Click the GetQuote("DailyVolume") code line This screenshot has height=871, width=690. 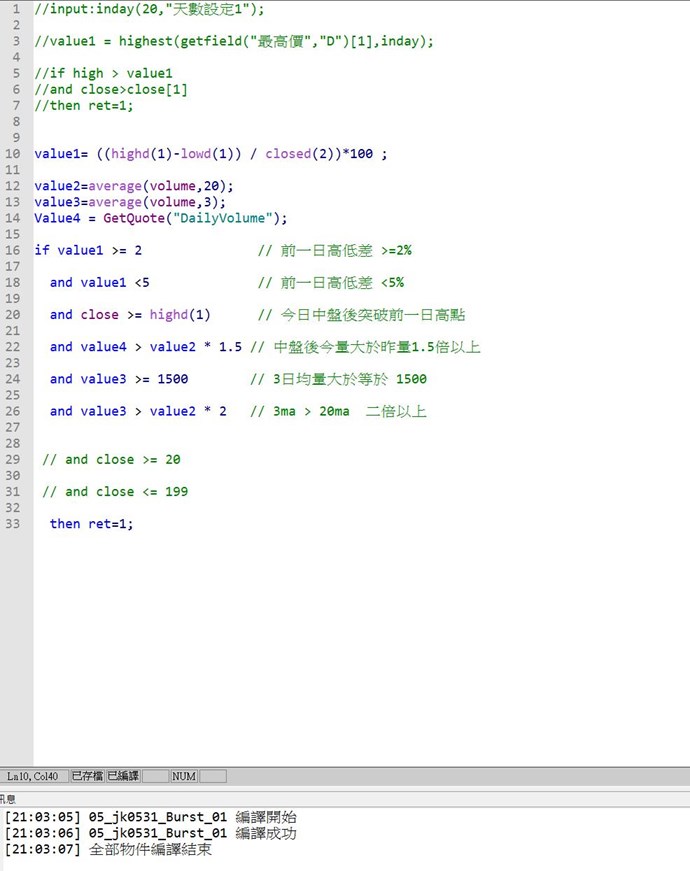click(x=160, y=218)
